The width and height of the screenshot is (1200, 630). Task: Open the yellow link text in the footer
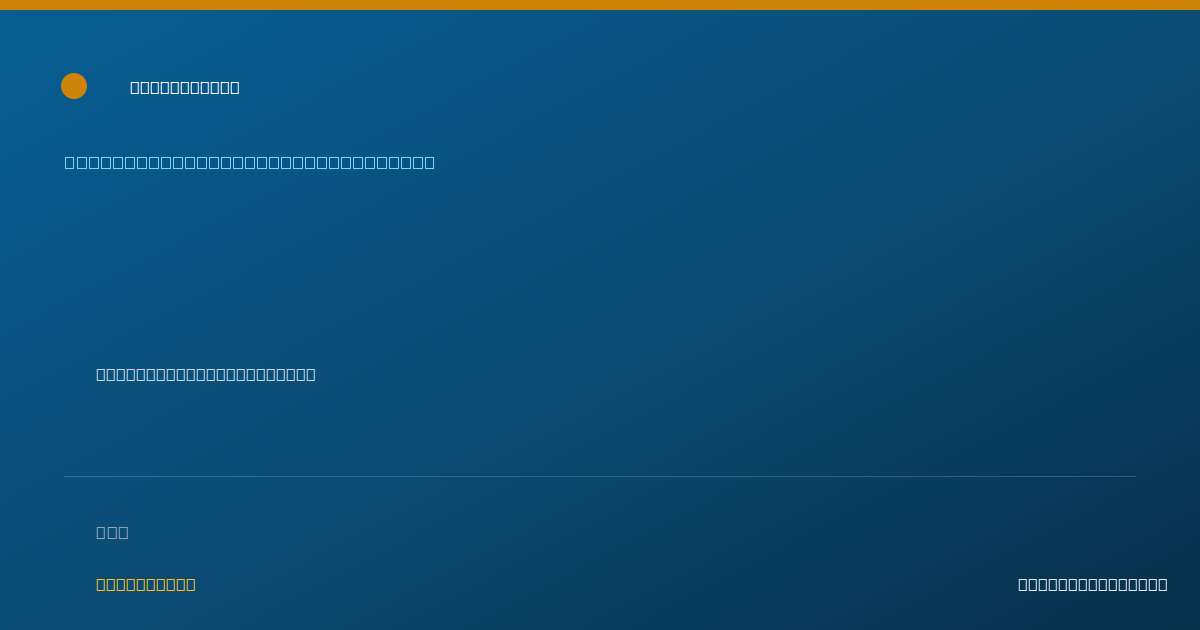tap(146, 584)
